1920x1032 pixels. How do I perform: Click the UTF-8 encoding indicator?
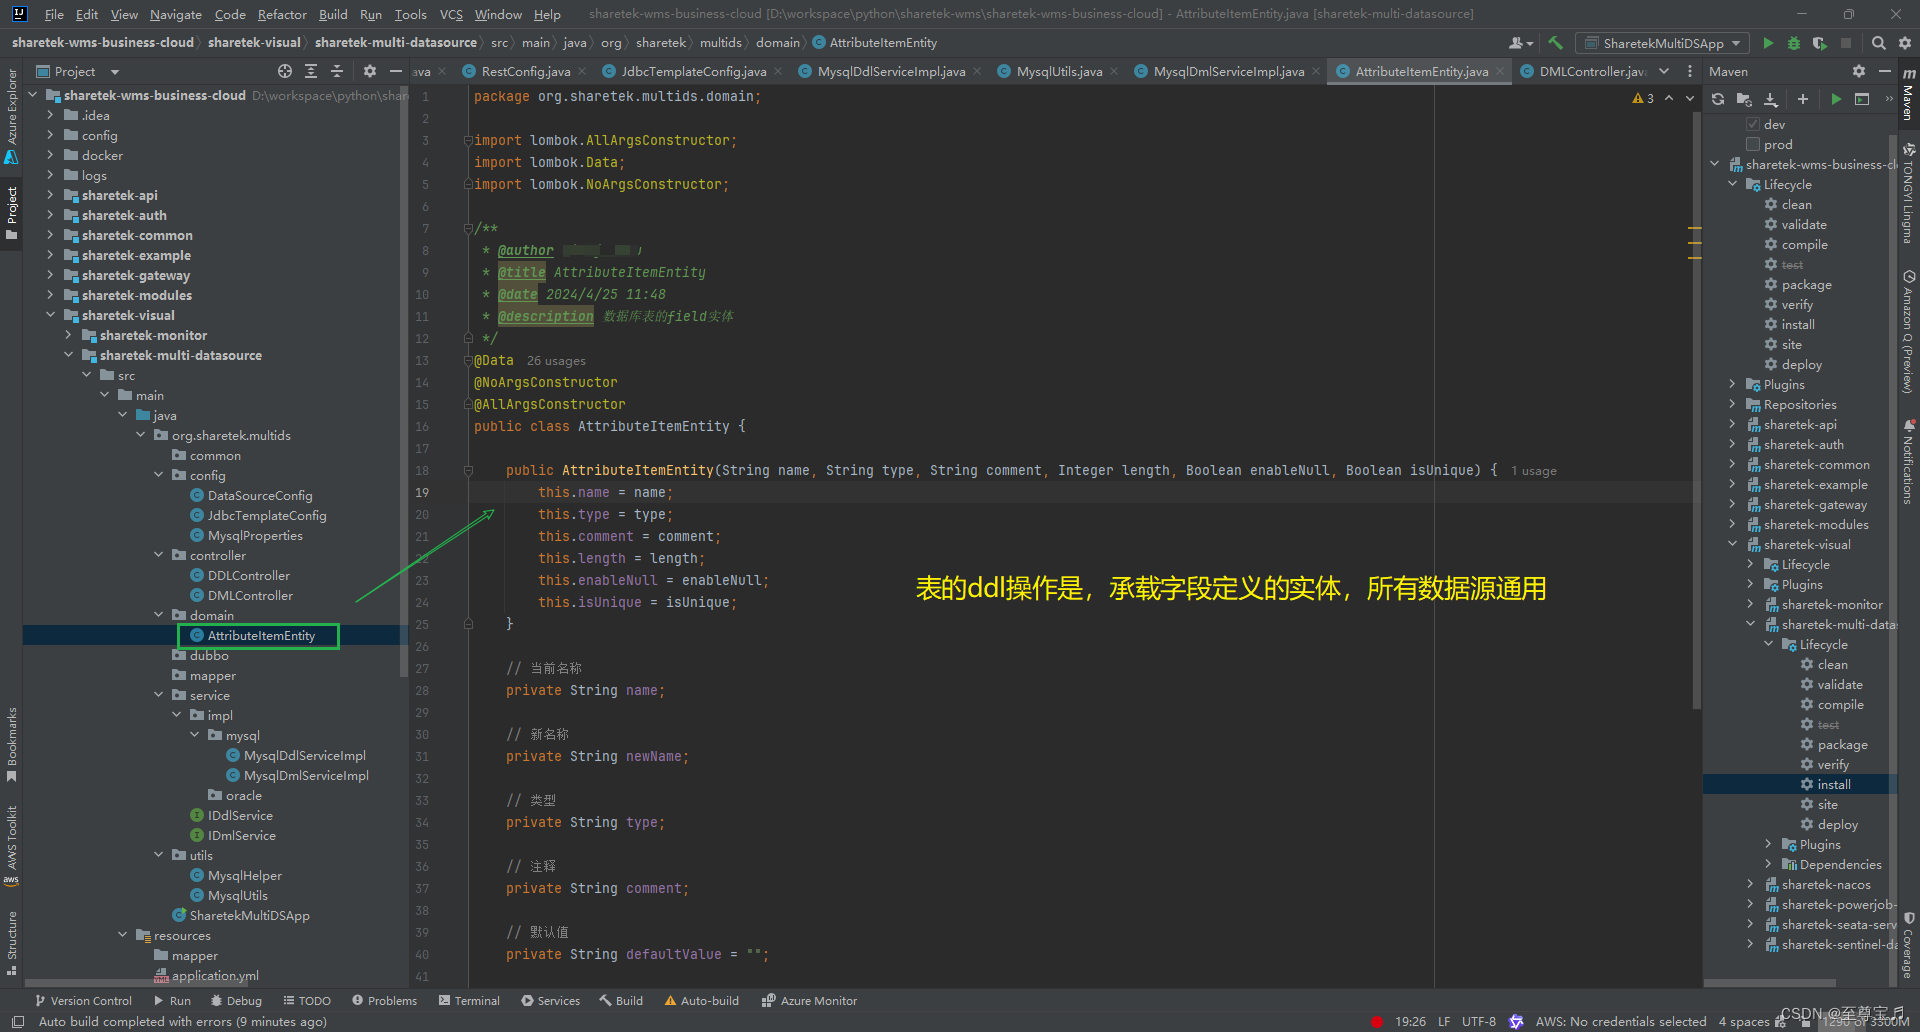[x=1479, y=1021]
